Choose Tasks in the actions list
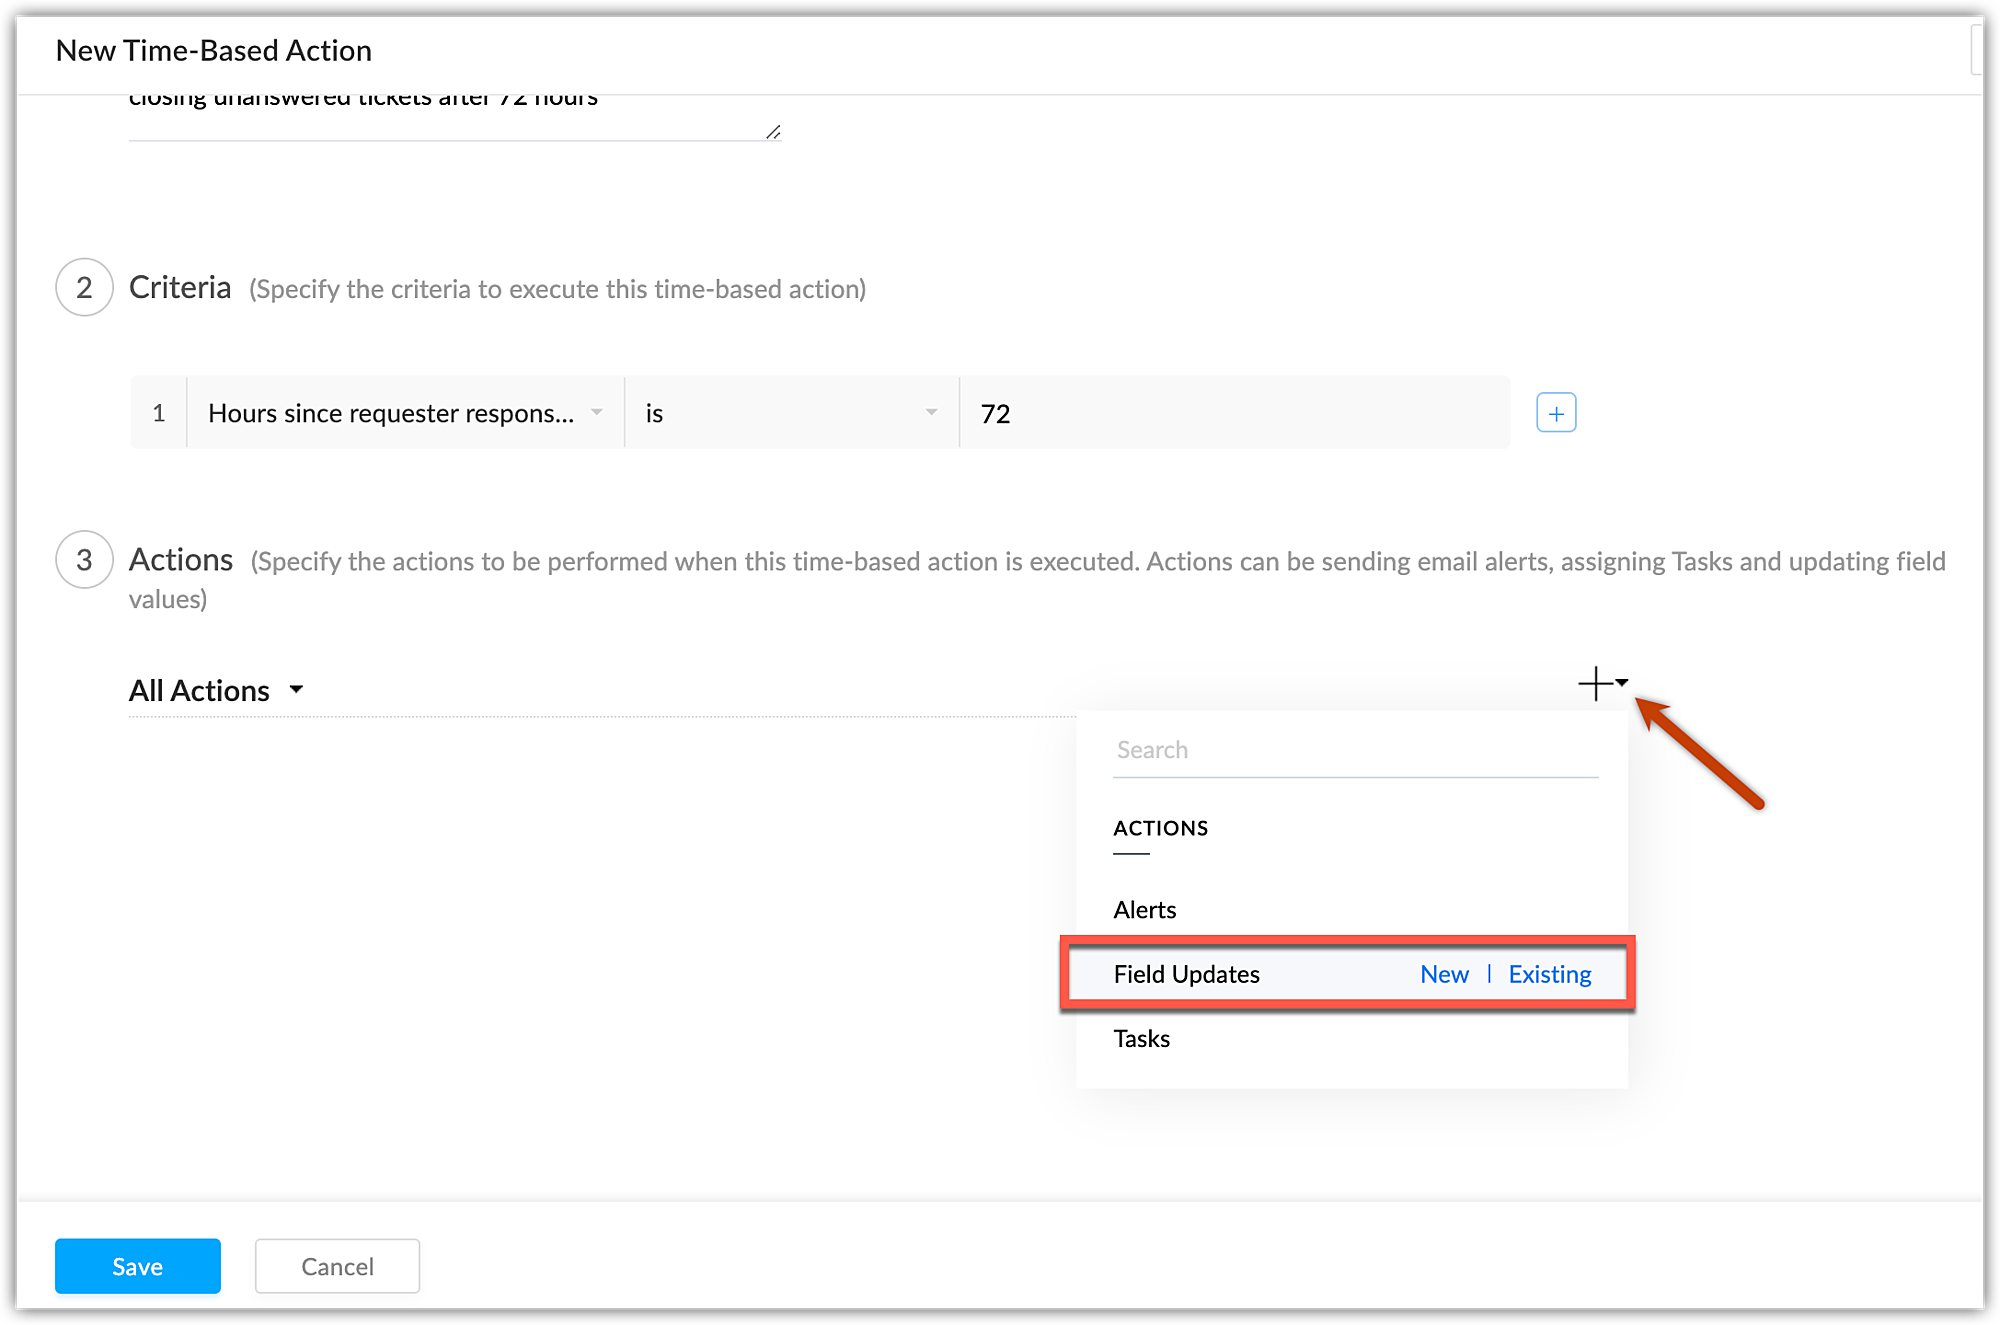The image size is (2000, 1325). [x=1142, y=1039]
